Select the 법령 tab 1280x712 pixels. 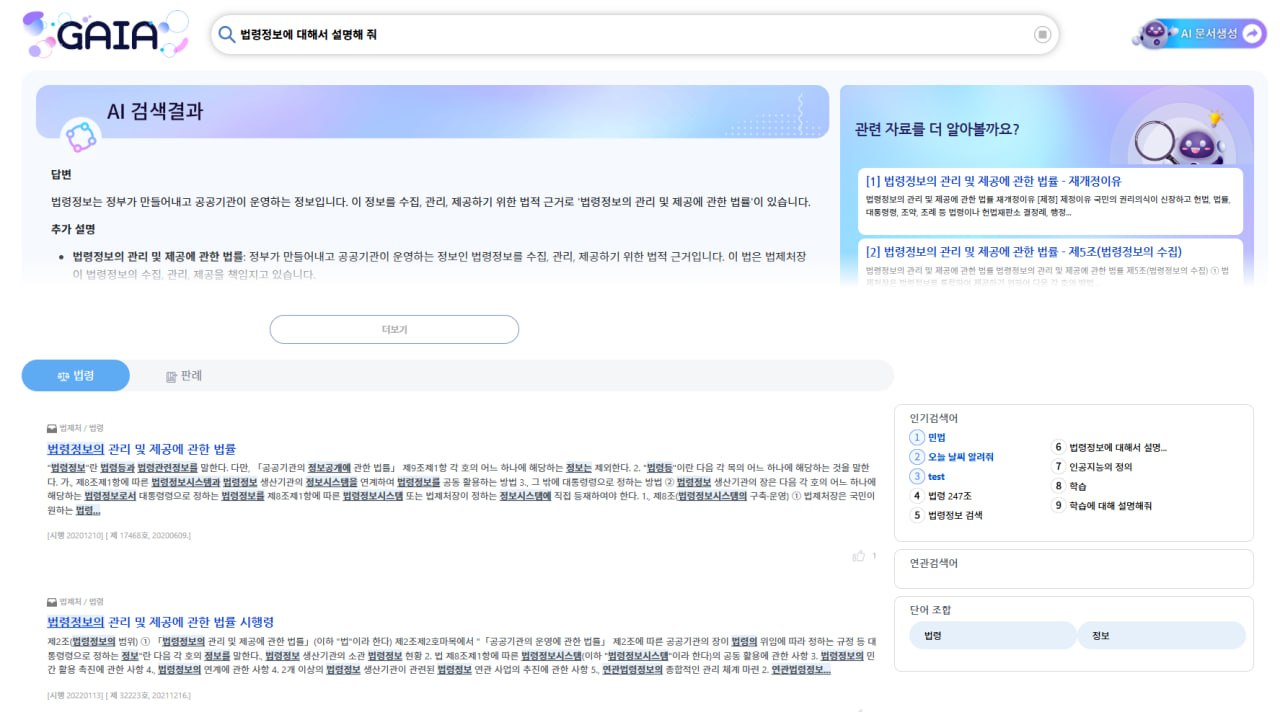pyautogui.click(x=76, y=376)
